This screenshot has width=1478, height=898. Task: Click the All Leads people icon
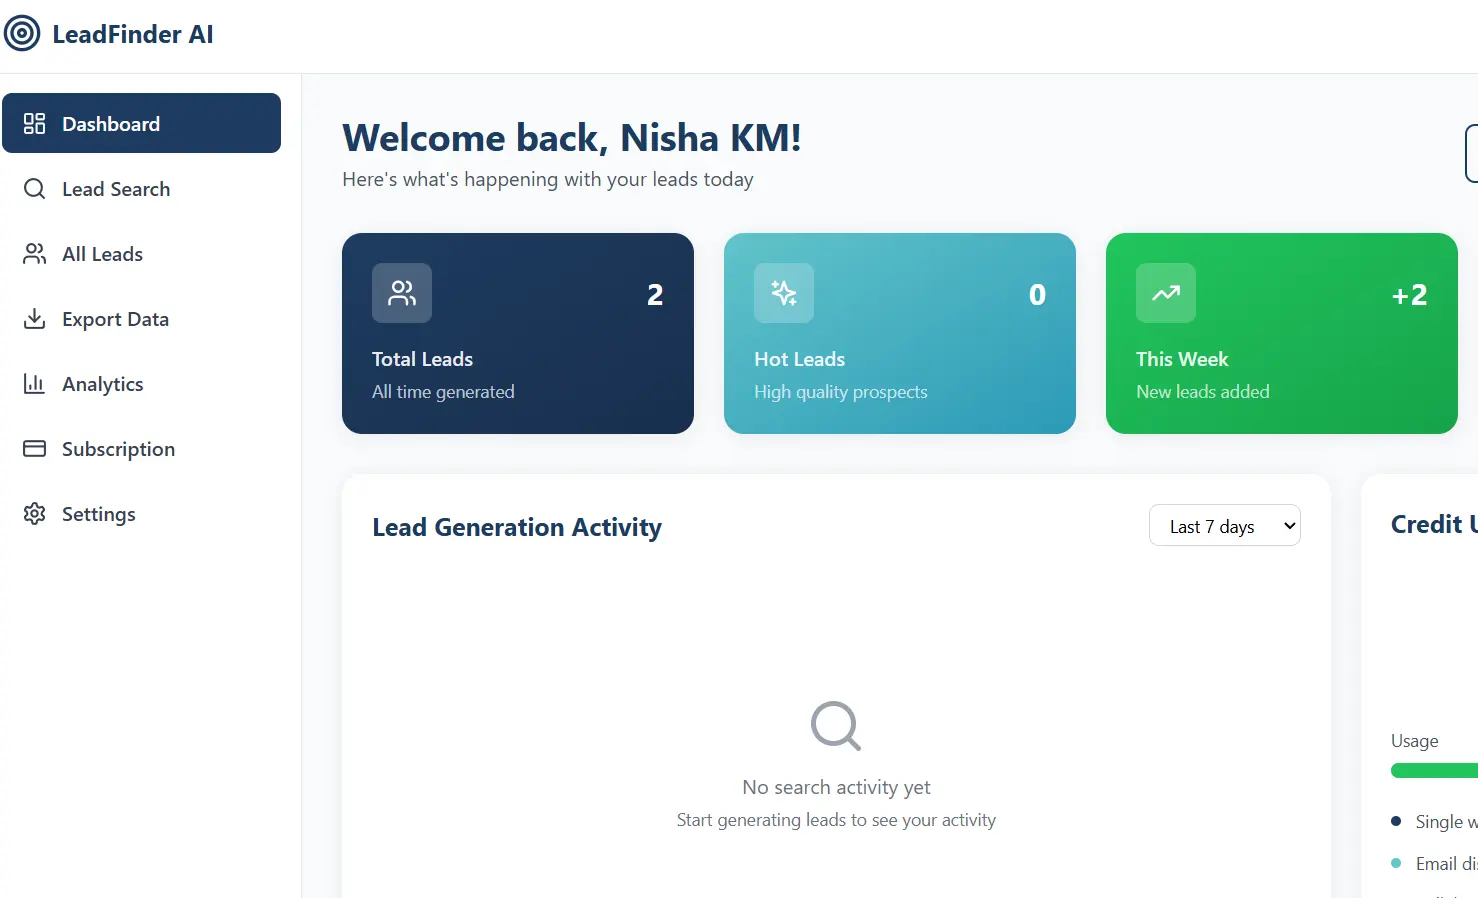35,254
